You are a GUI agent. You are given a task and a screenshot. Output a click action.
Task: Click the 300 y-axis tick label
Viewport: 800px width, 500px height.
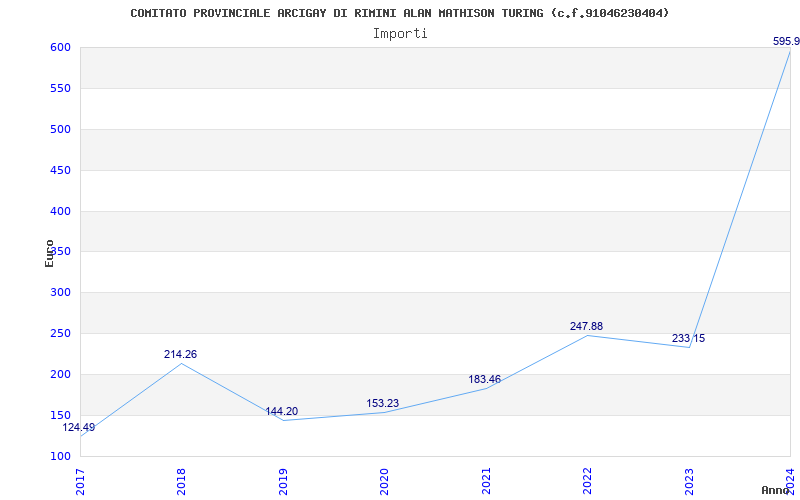click(x=59, y=293)
